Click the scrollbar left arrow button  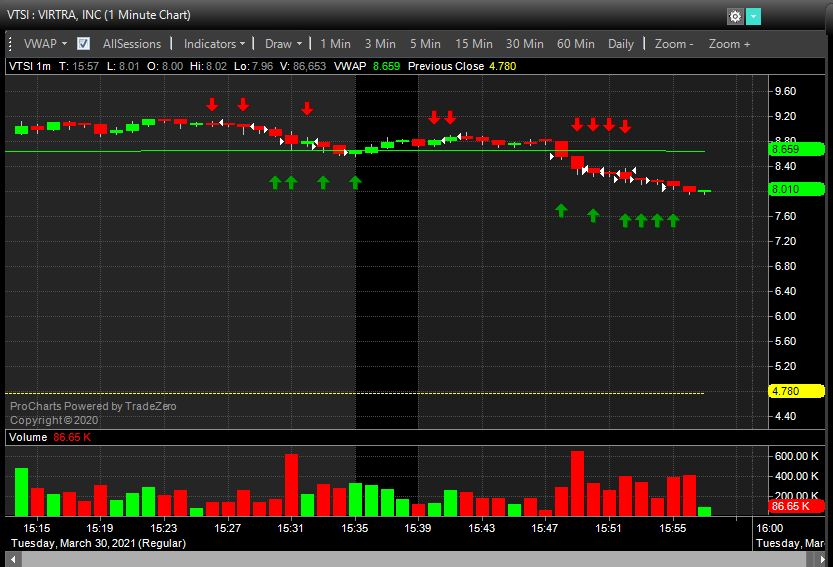pos(10,559)
